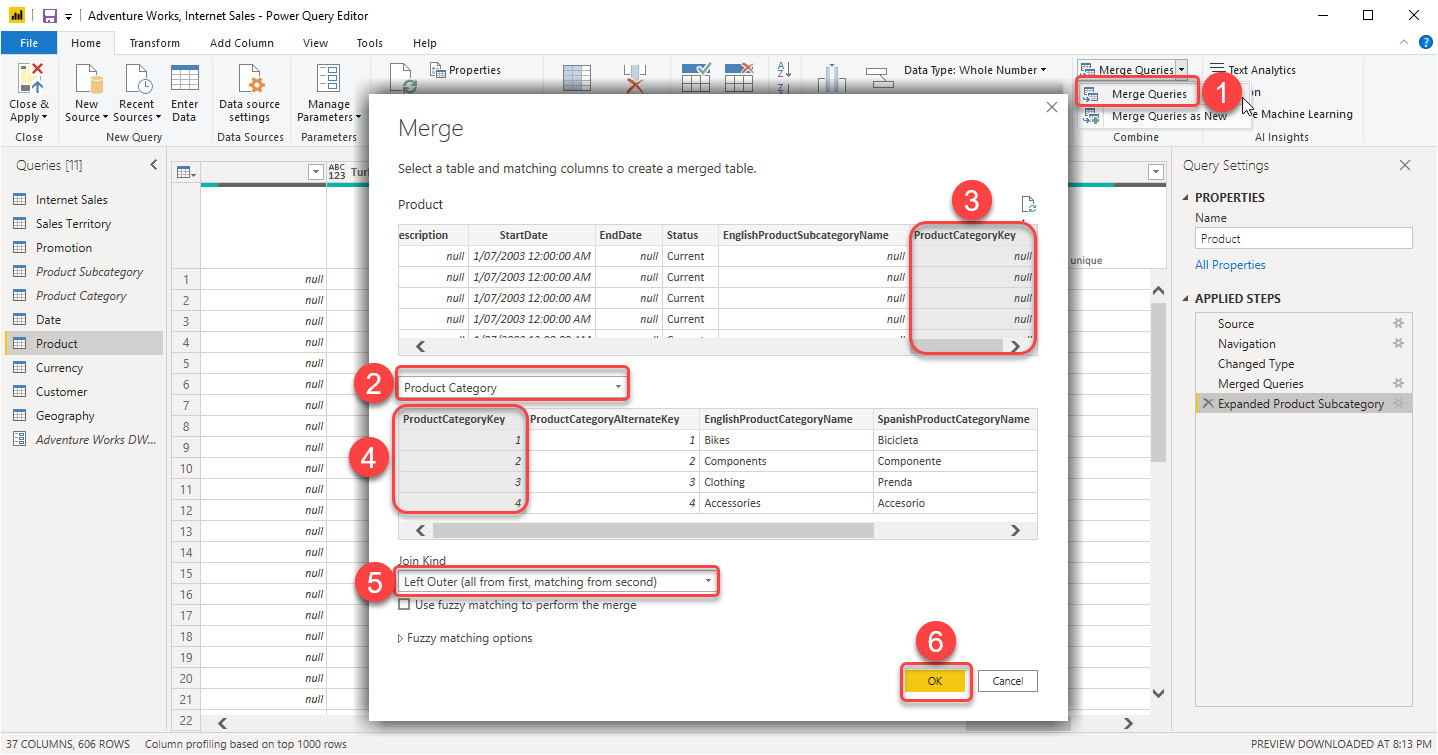Open the Help question mark icon
Image resolution: width=1438 pixels, height=755 pixels.
(x=1426, y=42)
